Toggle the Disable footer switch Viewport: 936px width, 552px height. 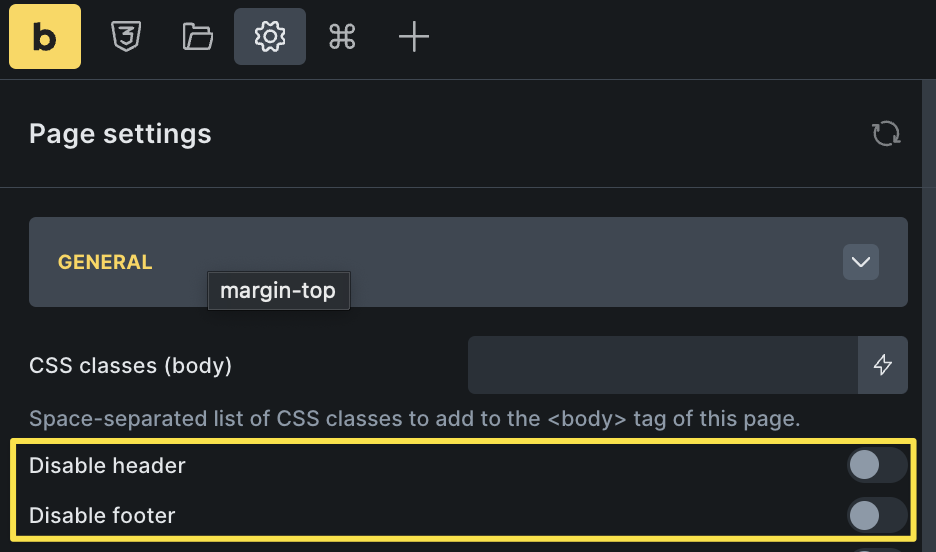click(877, 515)
